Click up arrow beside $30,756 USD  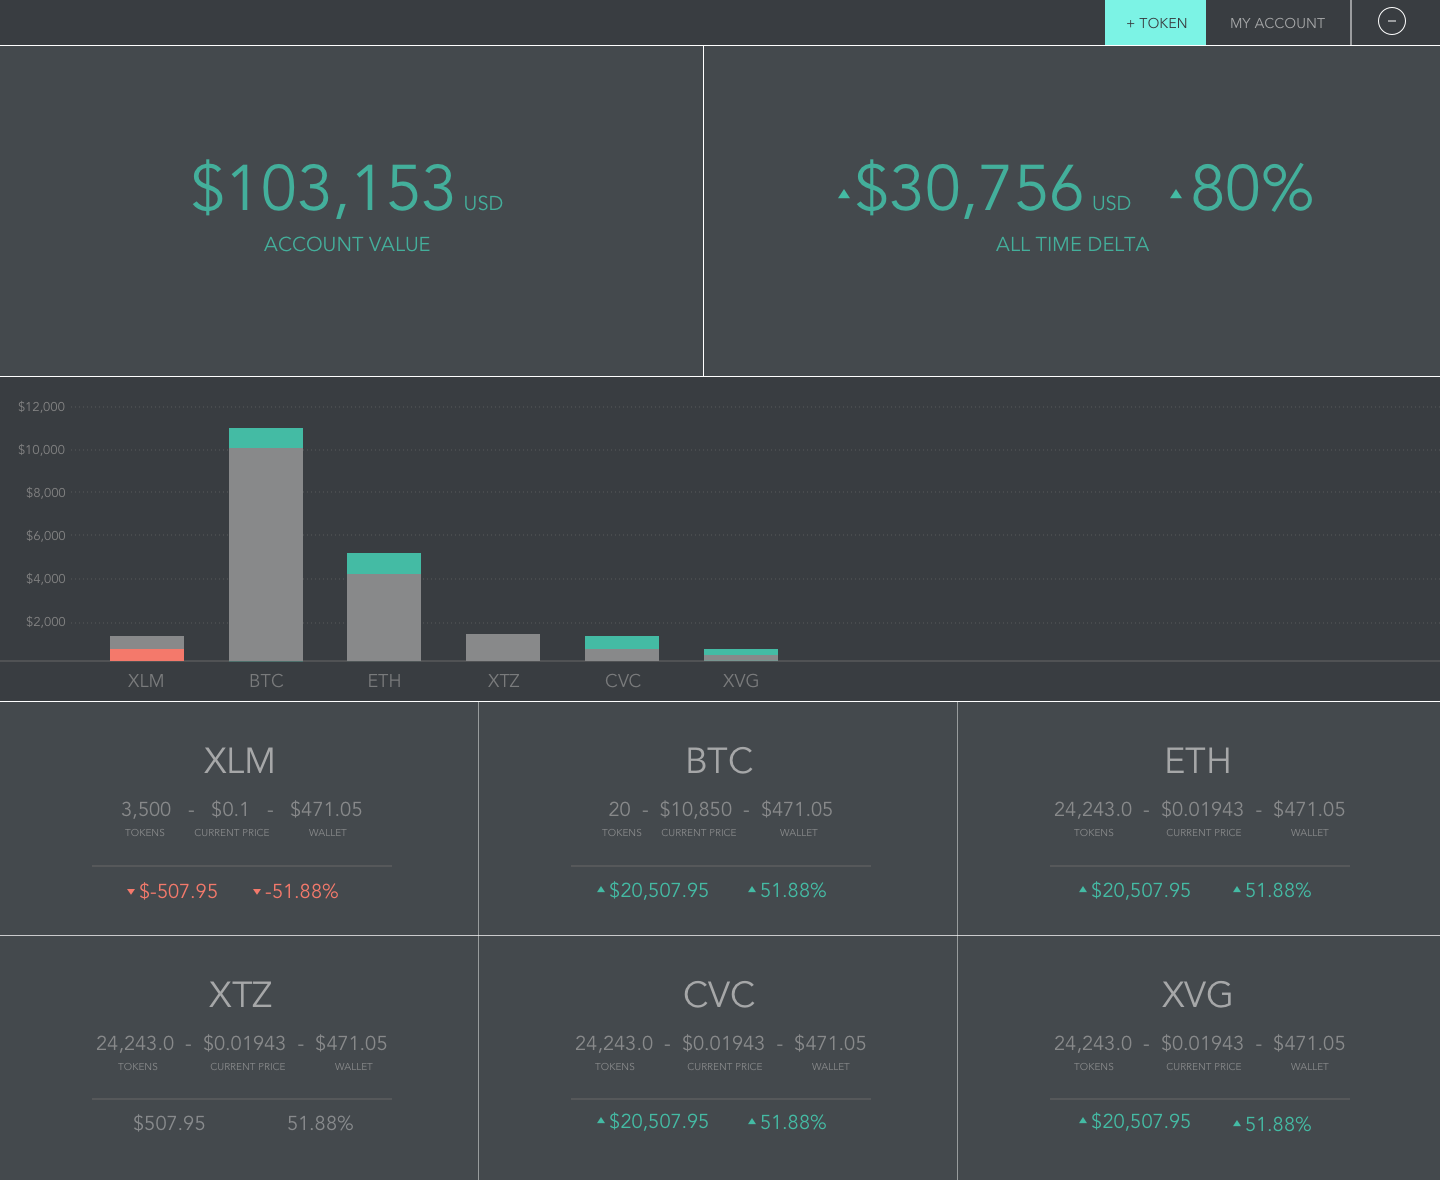(844, 194)
